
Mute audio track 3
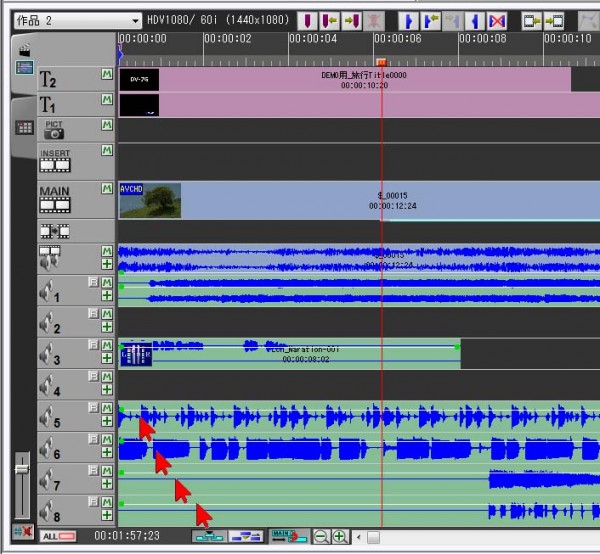coord(107,345)
